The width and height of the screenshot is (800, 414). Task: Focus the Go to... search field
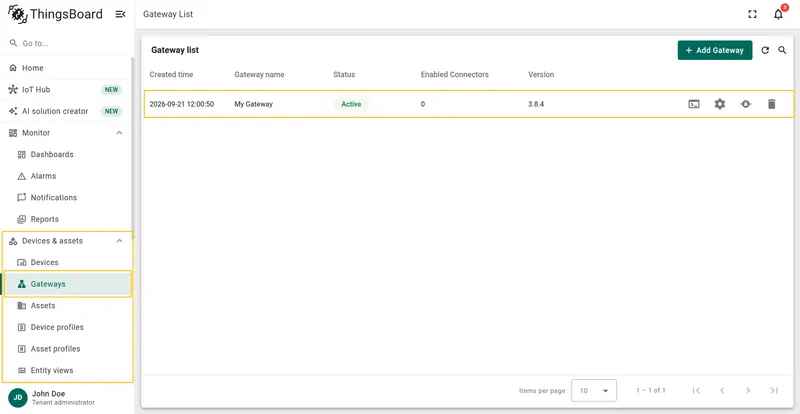pyautogui.click(x=67, y=43)
